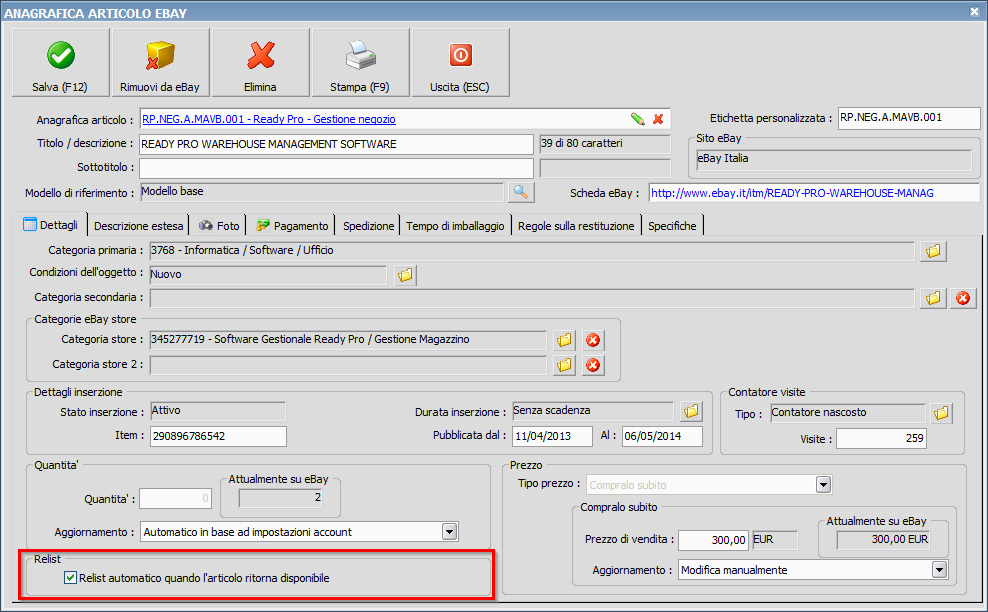Click 'eBay Italia' site value

(834, 159)
